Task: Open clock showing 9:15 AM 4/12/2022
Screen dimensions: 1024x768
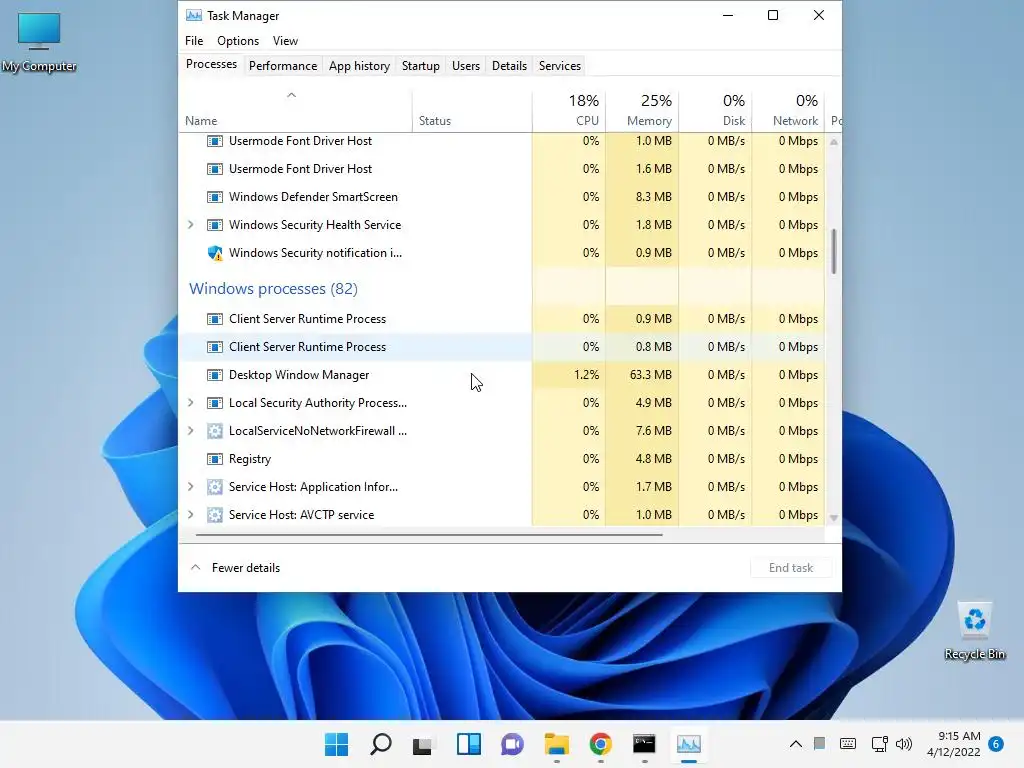Action: (x=953, y=744)
